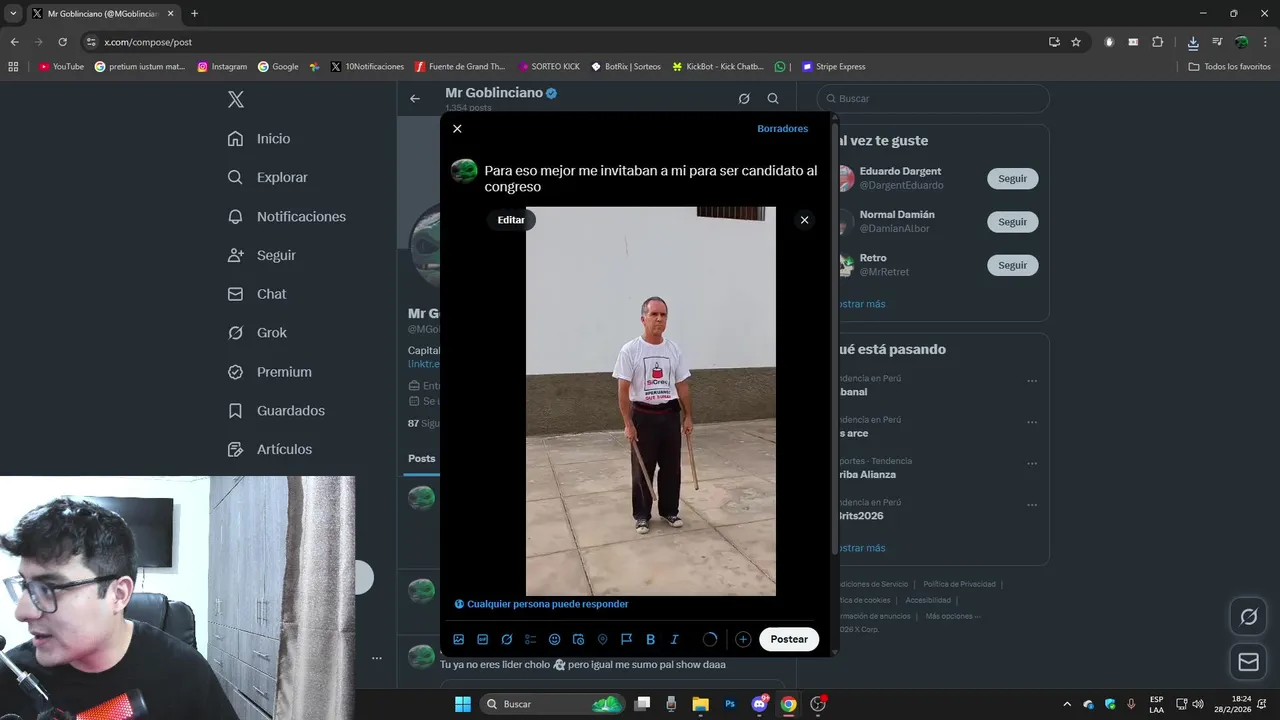Reload the page in Chrome
The height and width of the screenshot is (720, 1280).
[62, 42]
